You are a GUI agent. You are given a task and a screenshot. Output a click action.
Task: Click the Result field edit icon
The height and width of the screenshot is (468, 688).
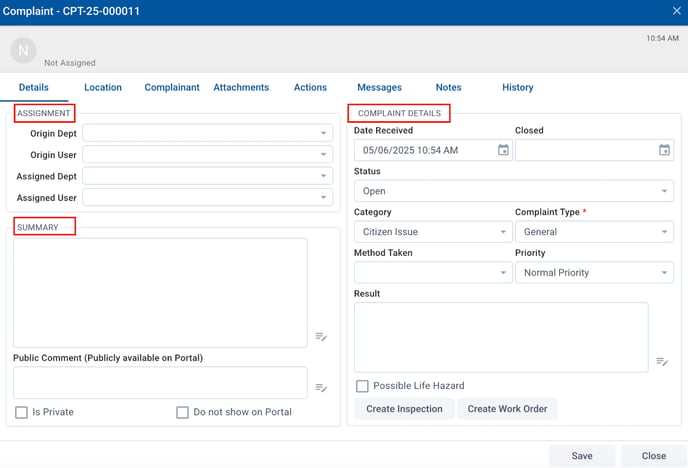click(x=662, y=361)
